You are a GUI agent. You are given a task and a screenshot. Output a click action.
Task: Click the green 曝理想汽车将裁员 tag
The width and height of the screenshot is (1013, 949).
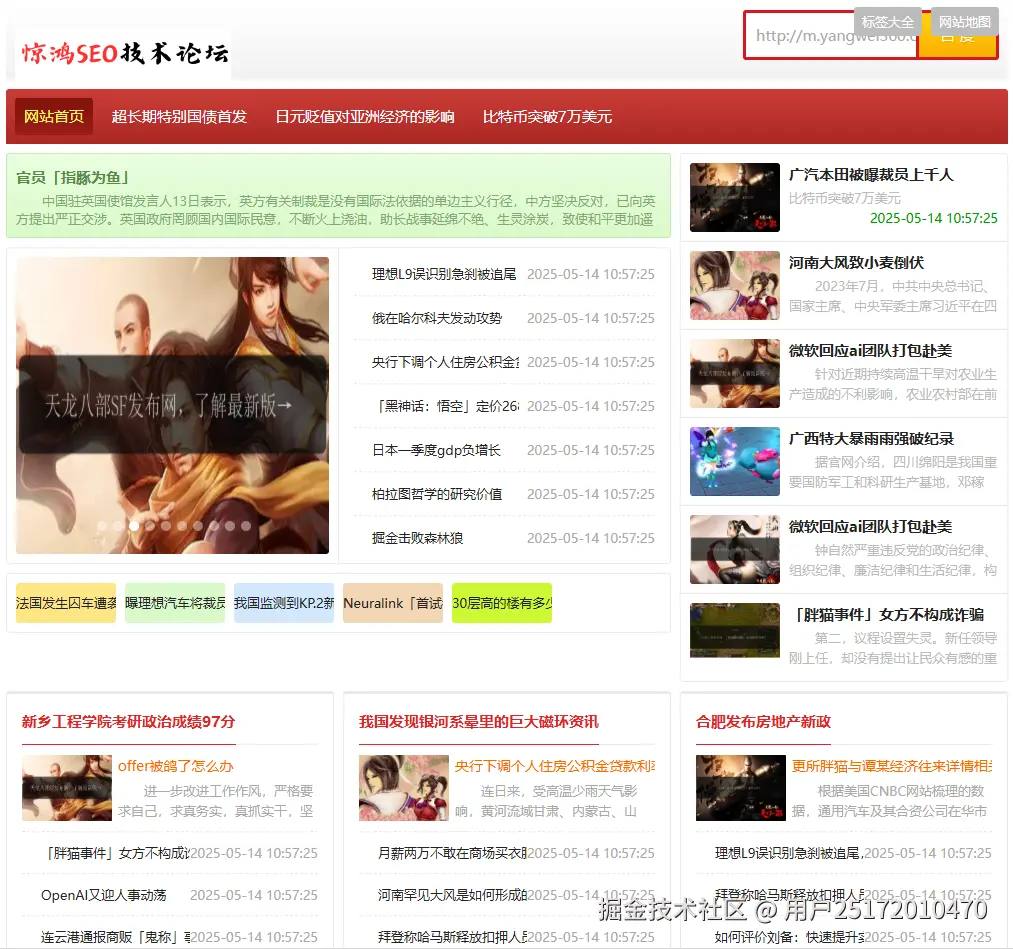[x=175, y=603]
